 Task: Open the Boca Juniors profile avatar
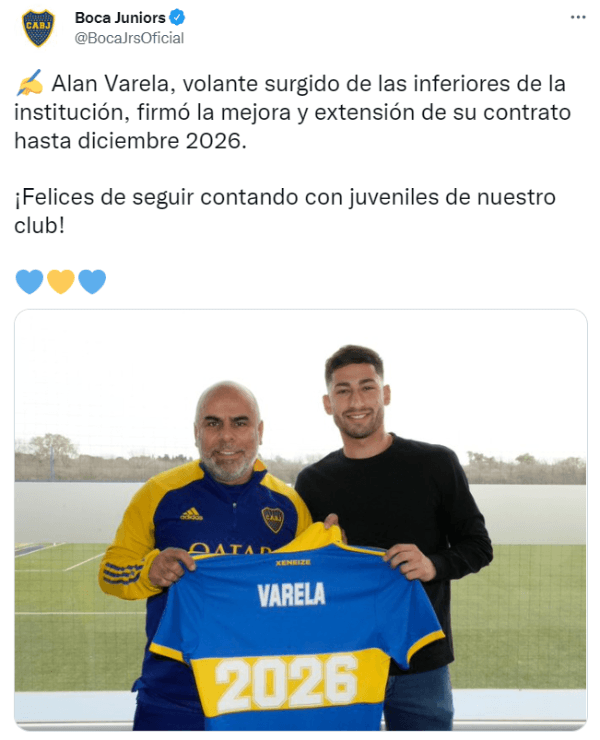pos(38,28)
